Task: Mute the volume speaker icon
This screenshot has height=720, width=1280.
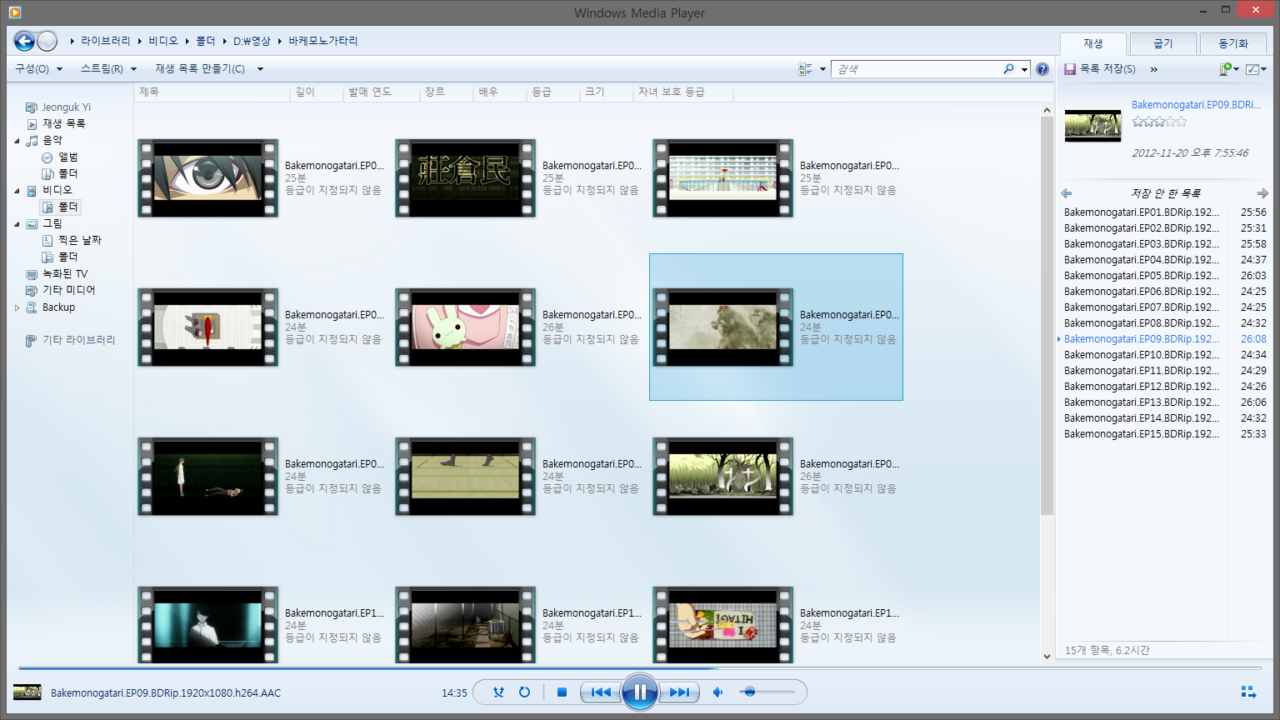Action: pyautogui.click(x=718, y=692)
